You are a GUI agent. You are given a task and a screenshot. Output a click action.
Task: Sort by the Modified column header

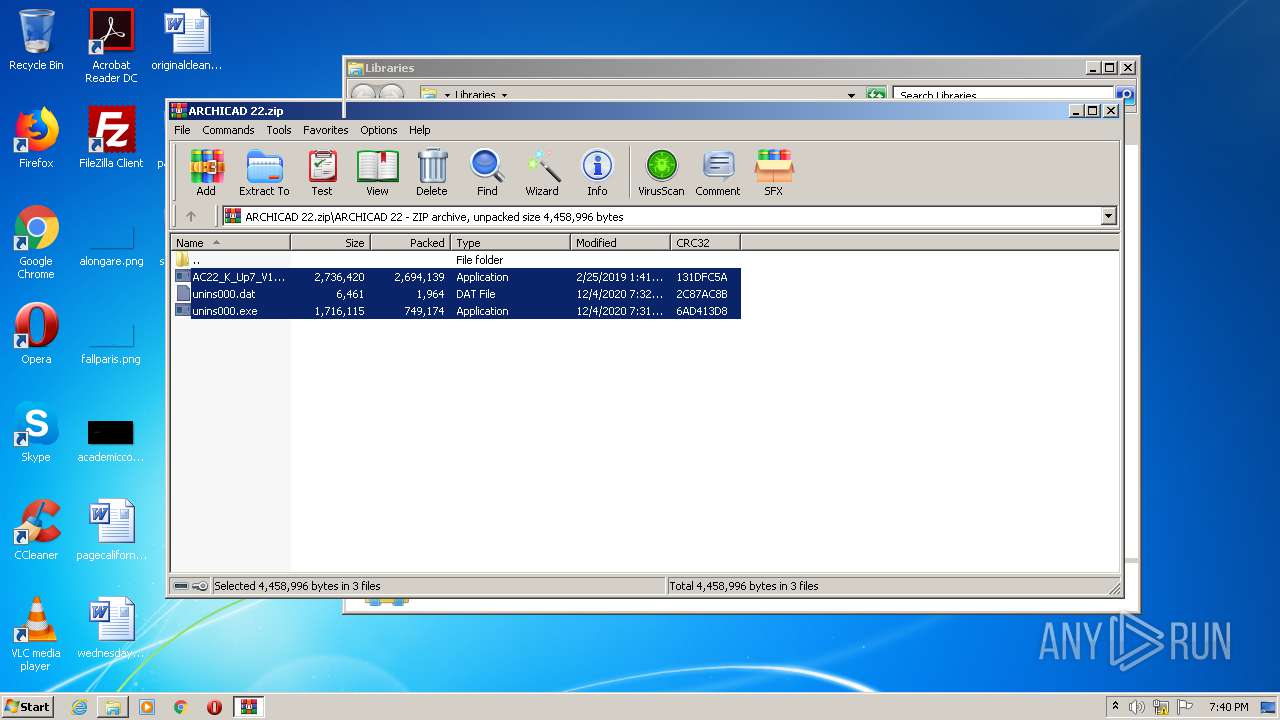[x=621, y=243]
